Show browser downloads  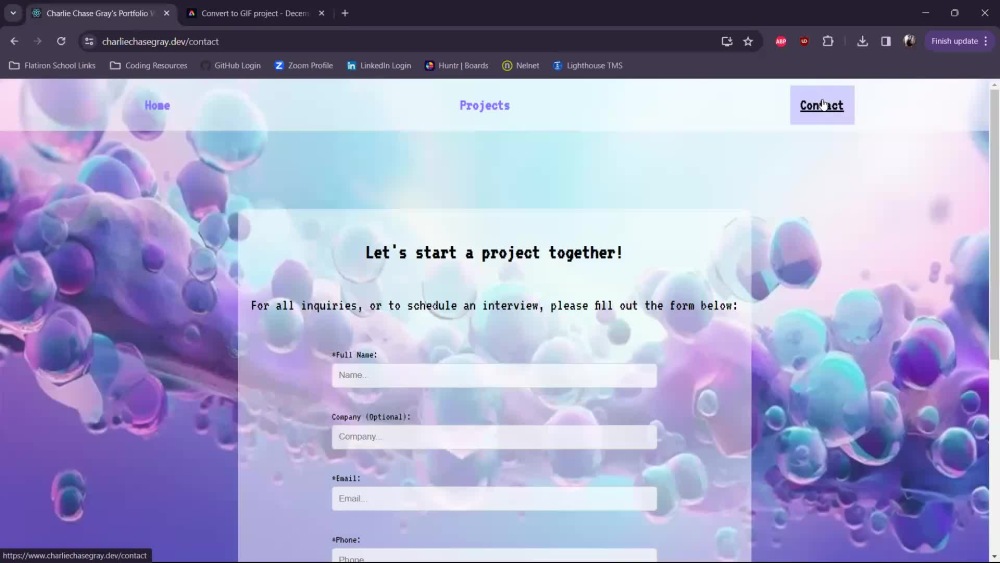(862, 41)
